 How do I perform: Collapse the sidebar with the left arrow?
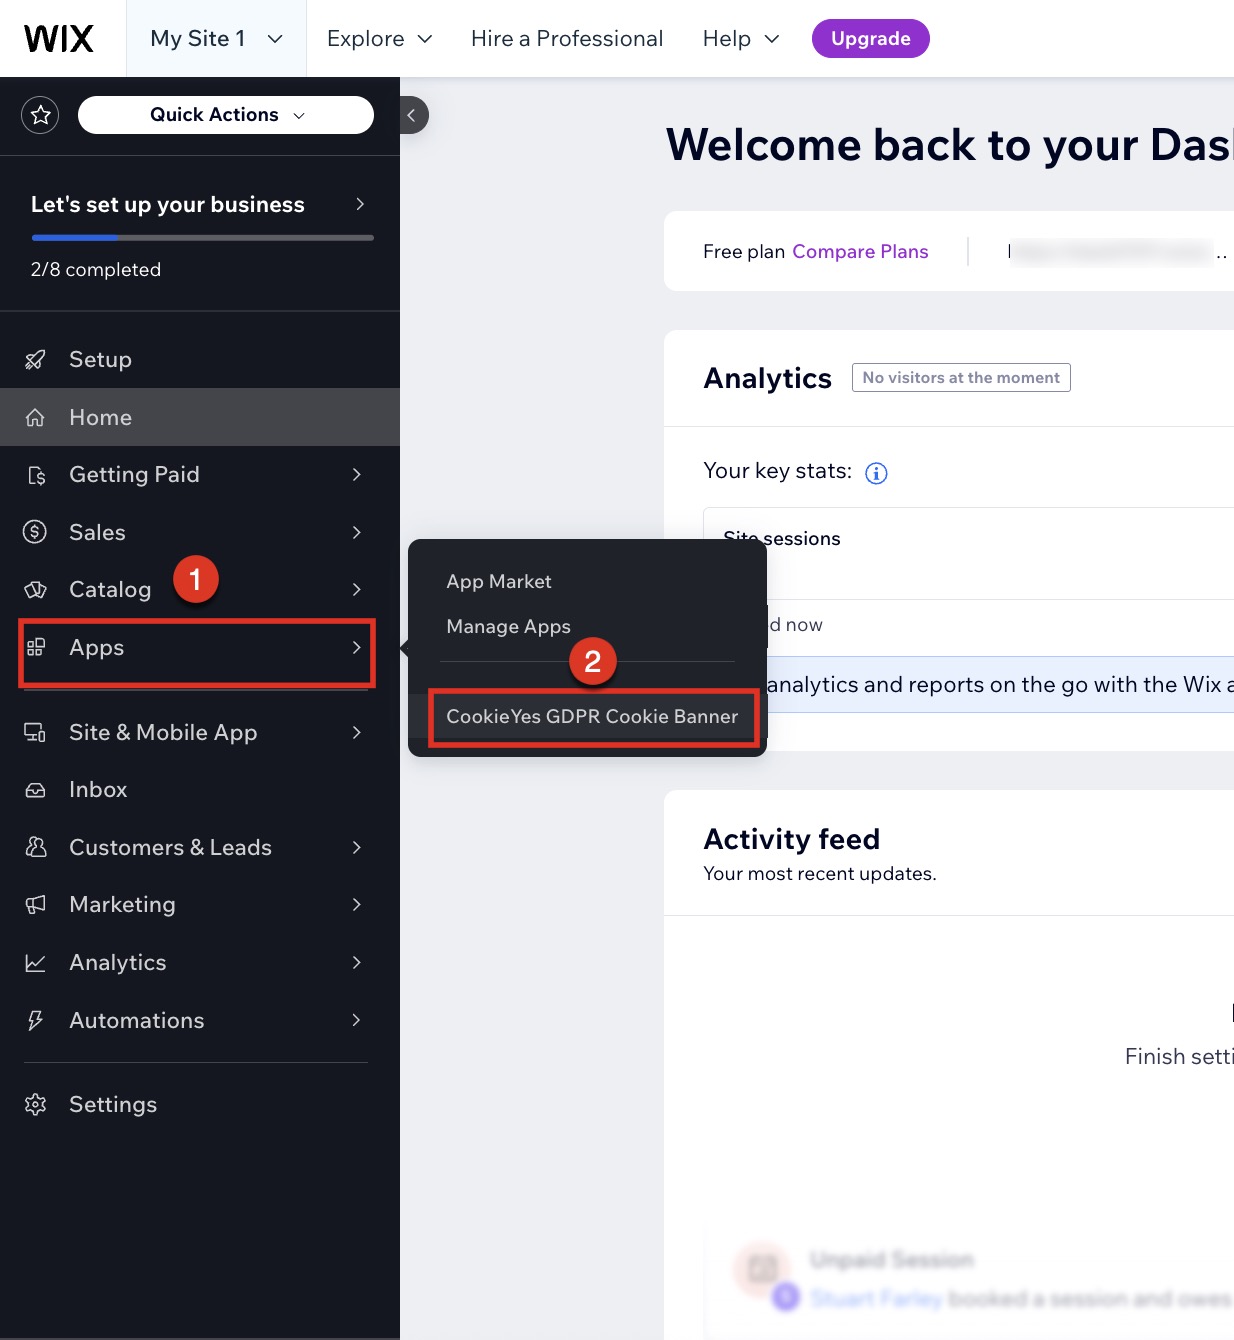(x=412, y=115)
